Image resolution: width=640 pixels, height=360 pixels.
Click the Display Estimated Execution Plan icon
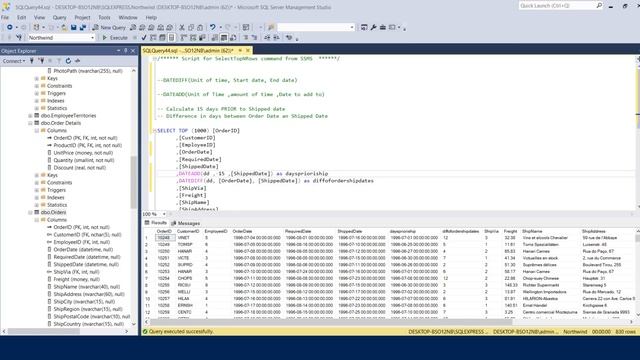click(x=153, y=38)
